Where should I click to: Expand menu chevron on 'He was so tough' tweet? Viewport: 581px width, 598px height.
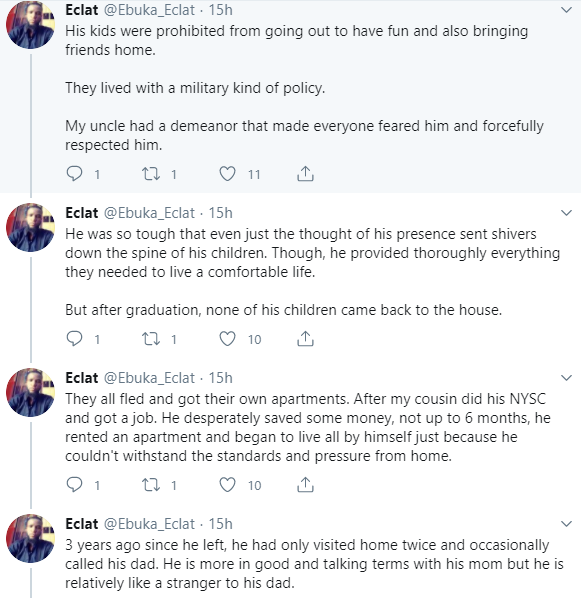coord(567,213)
